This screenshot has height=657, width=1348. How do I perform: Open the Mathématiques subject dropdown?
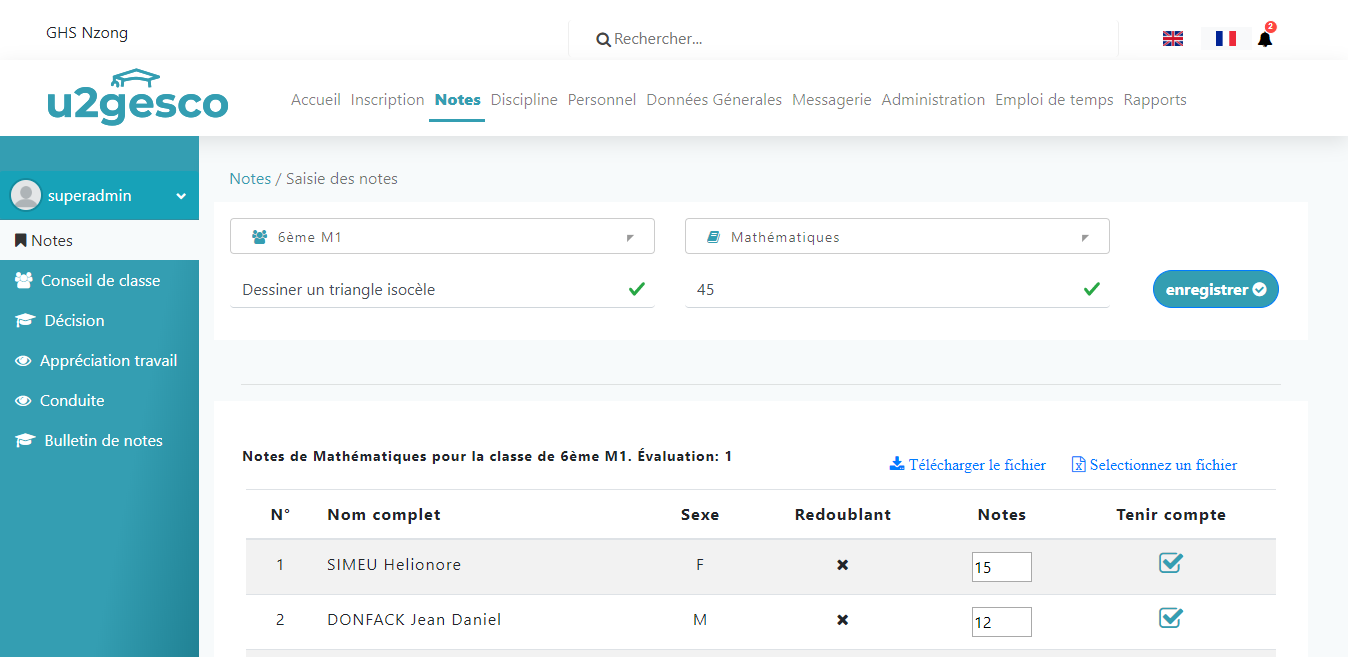point(897,237)
